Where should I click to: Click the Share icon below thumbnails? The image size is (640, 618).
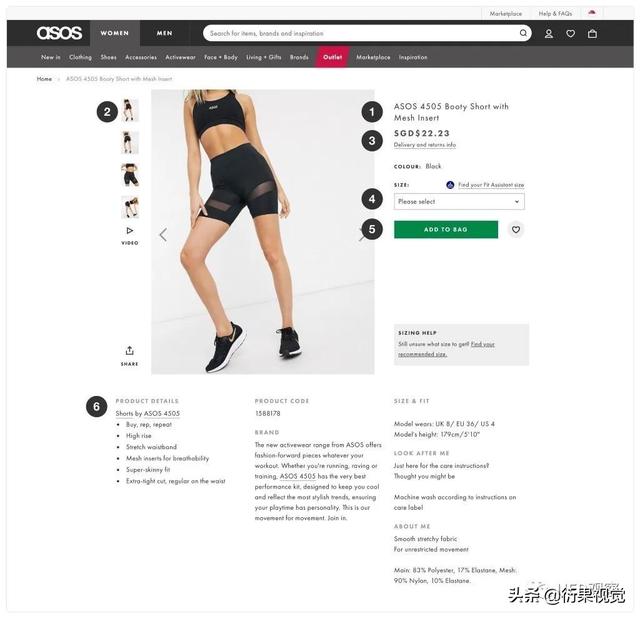[129, 351]
